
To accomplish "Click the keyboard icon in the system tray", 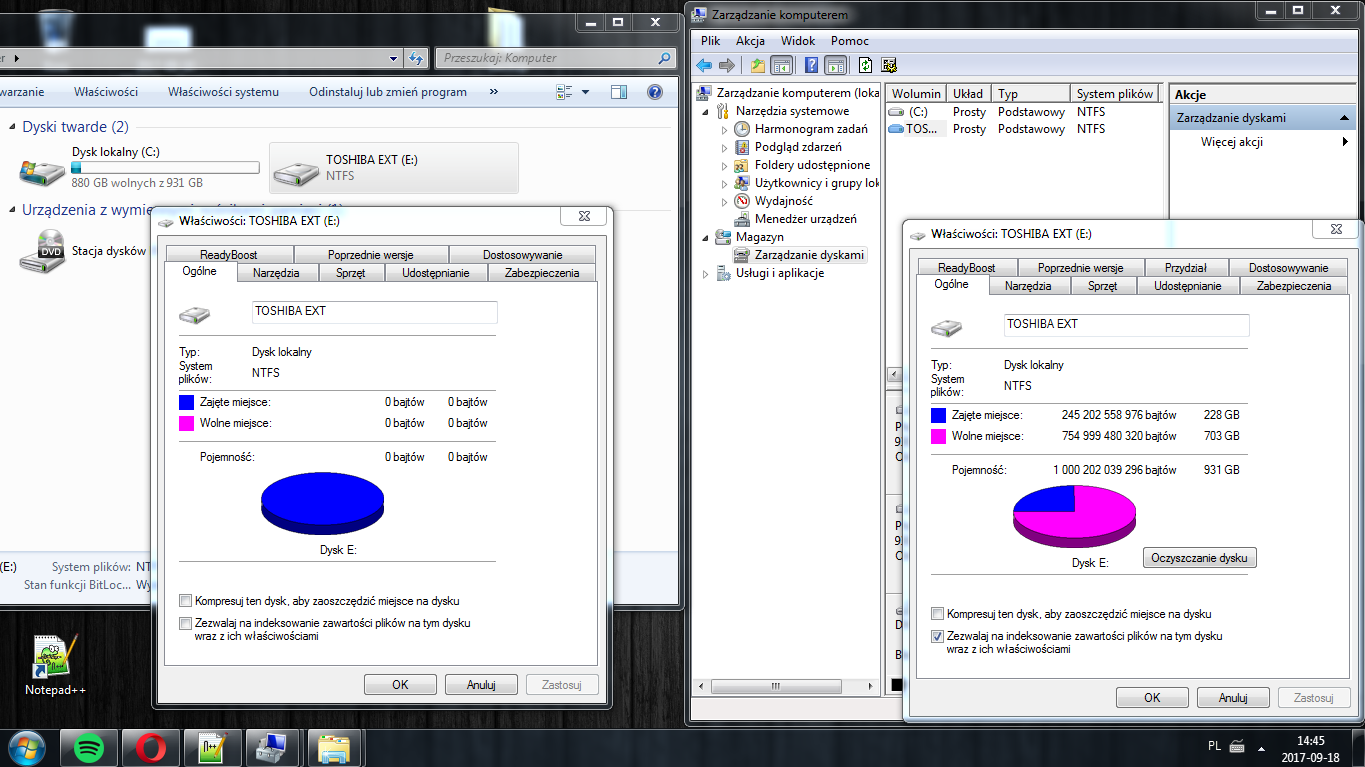I will click(x=1237, y=747).
